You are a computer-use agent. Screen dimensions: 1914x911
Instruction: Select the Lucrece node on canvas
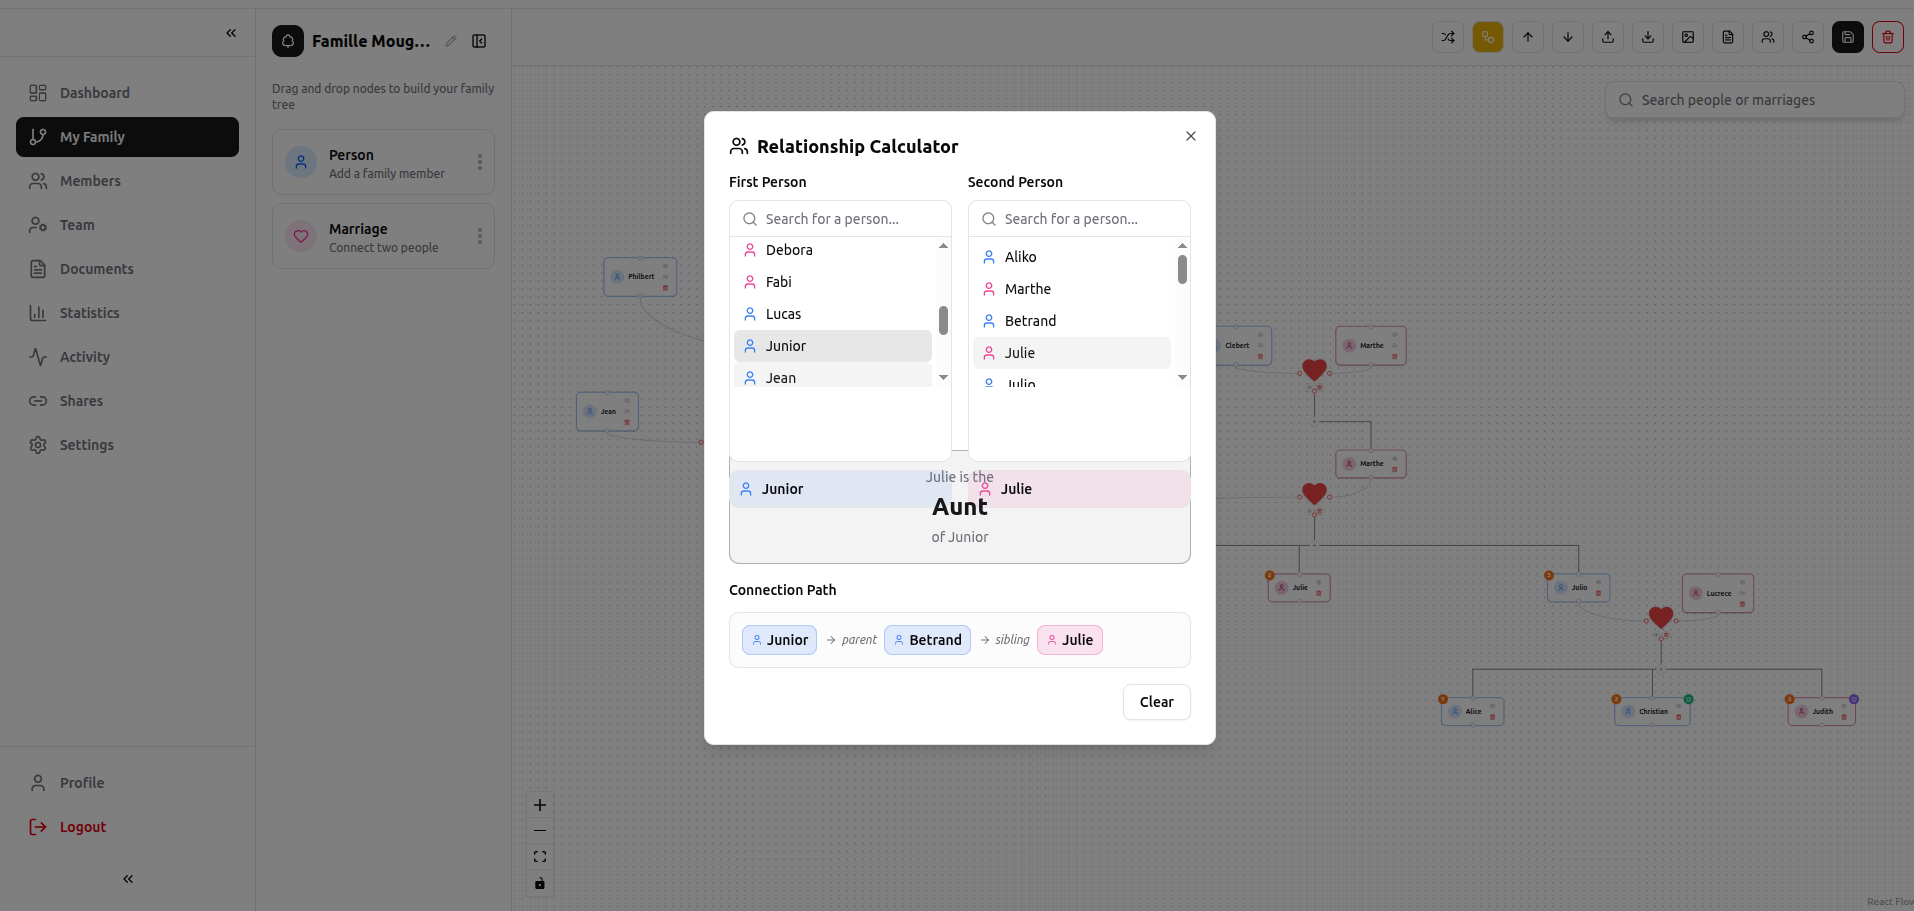(1718, 594)
